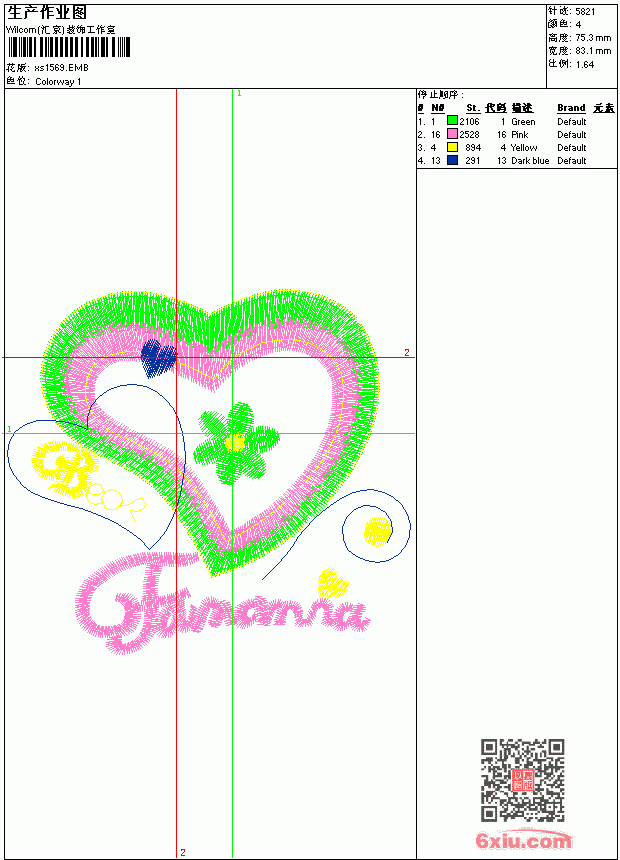The image size is (620, 860).
Task: Click the yellow dot inside blue swirl
Action: [377, 531]
